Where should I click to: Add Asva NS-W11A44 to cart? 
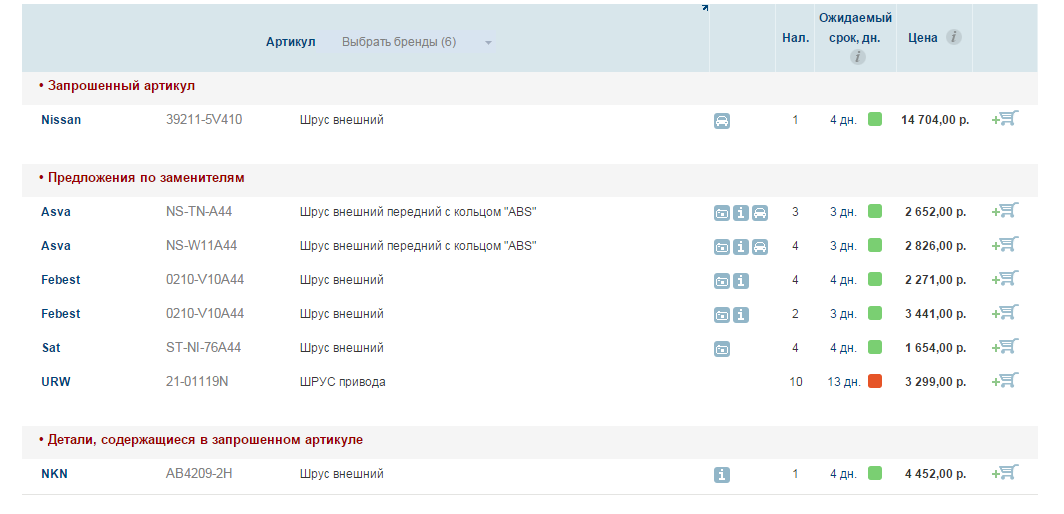(x=1005, y=244)
